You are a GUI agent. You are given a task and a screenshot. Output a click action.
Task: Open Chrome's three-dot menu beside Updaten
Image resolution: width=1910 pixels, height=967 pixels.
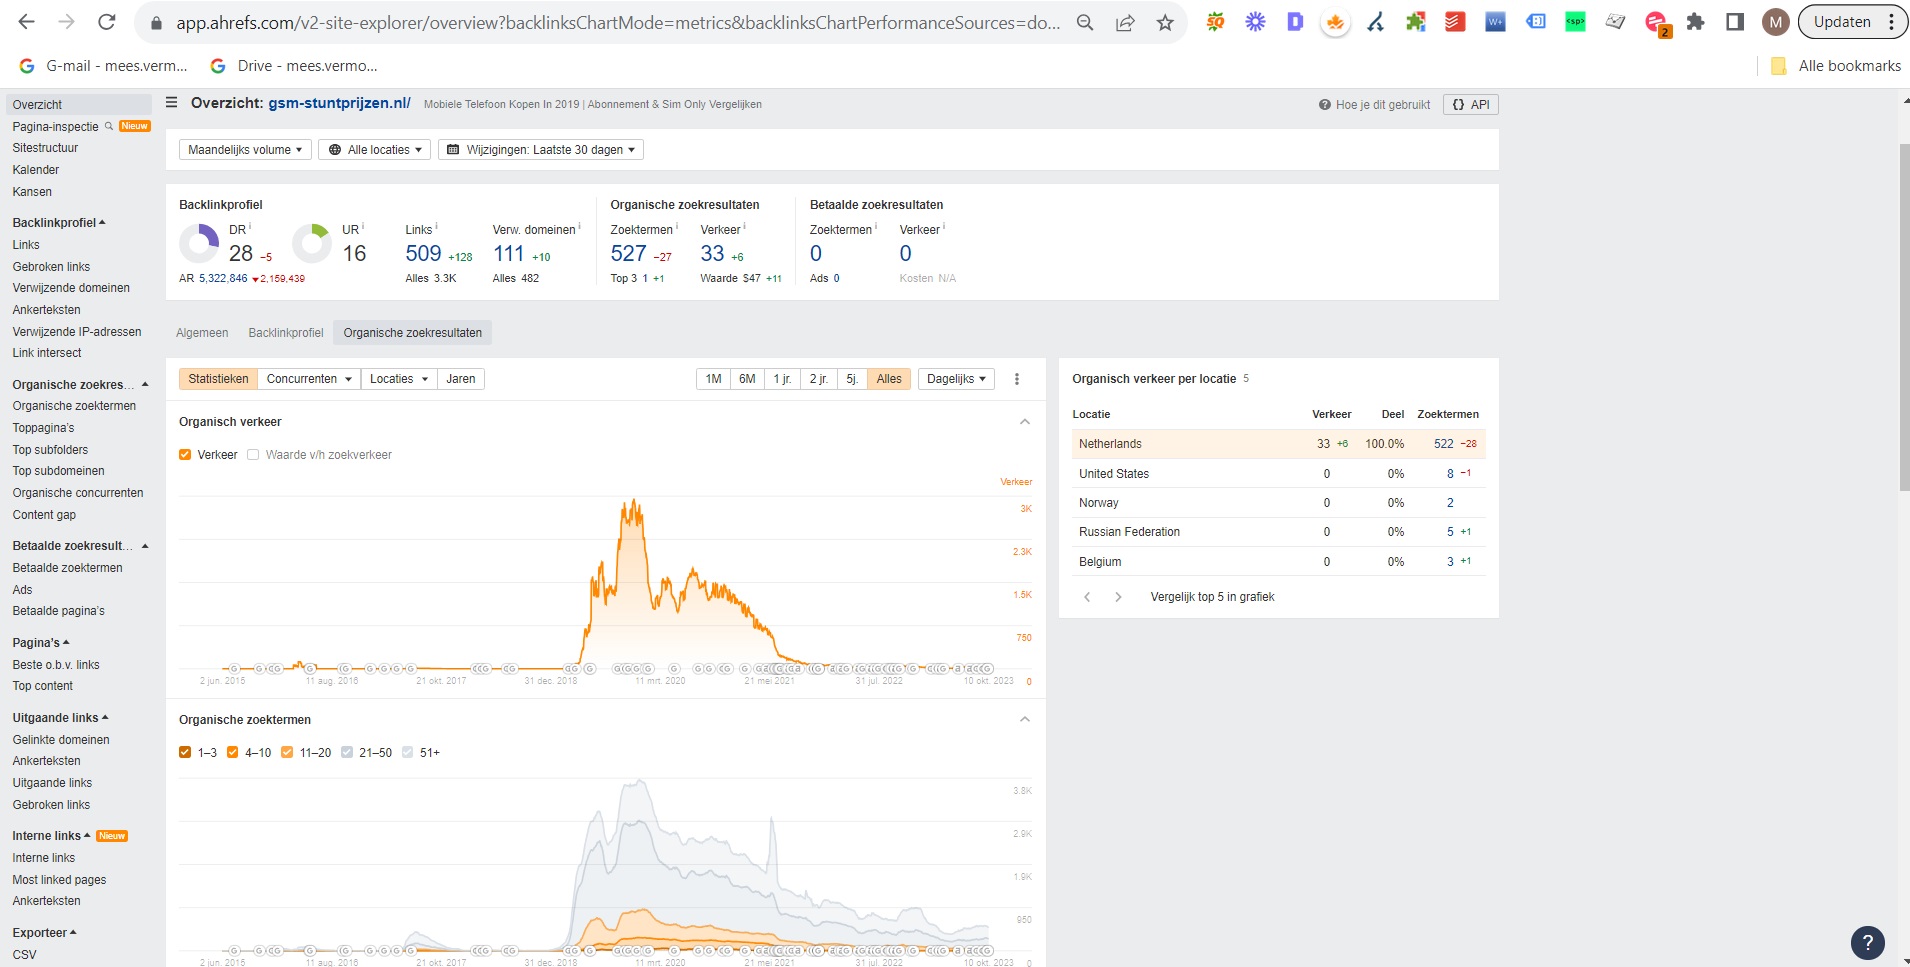click(1891, 22)
